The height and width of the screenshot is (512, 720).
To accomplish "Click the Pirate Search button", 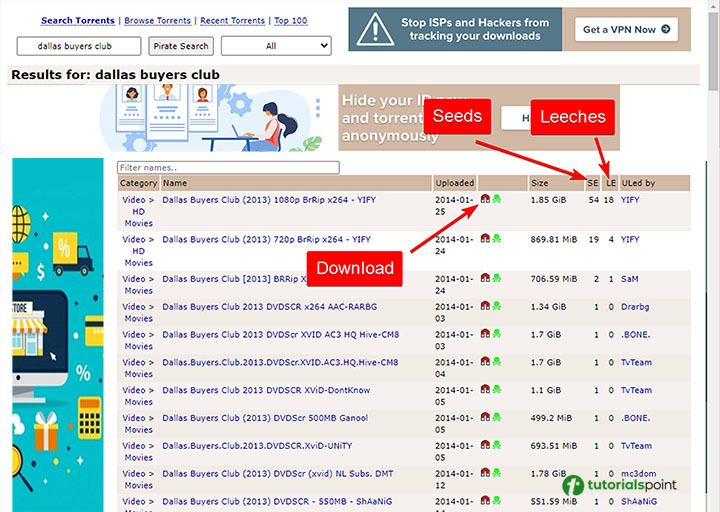I will (x=181, y=46).
